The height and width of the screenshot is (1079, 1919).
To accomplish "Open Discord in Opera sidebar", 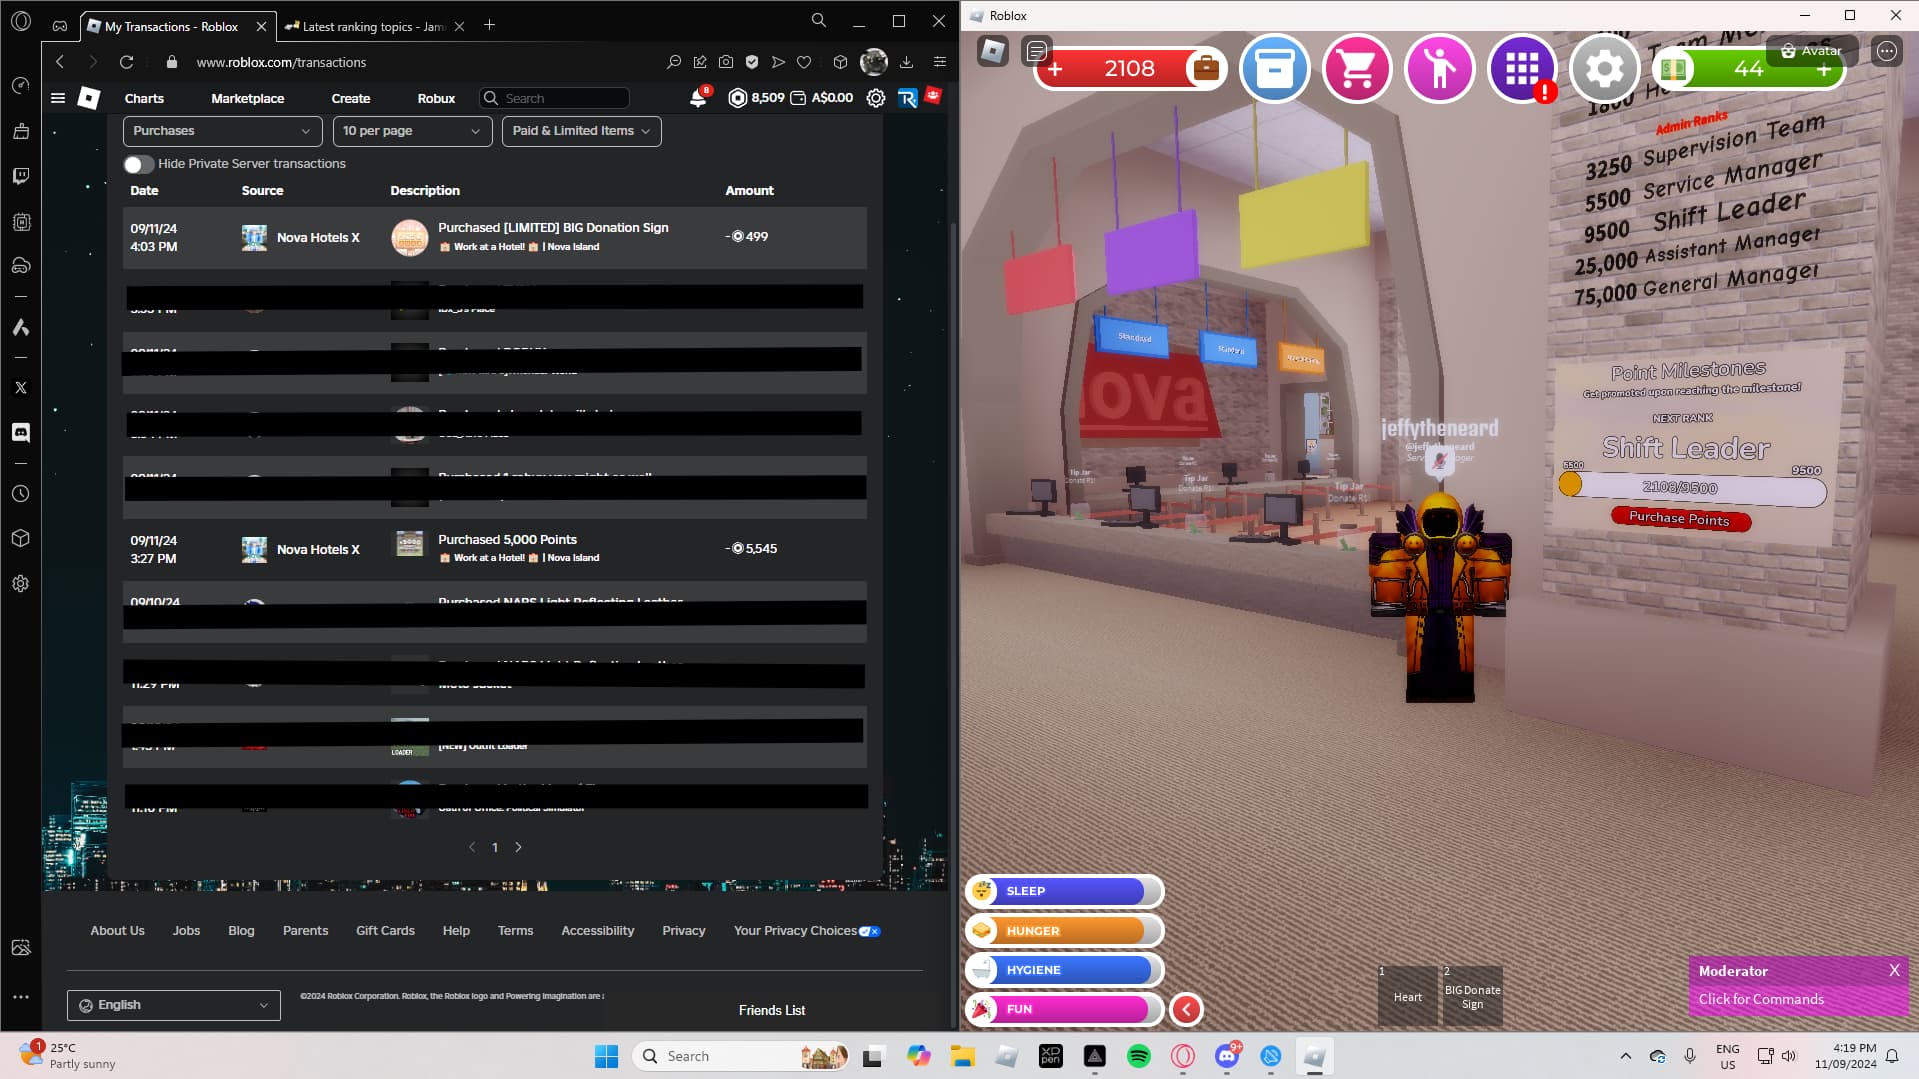I will click(x=21, y=432).
